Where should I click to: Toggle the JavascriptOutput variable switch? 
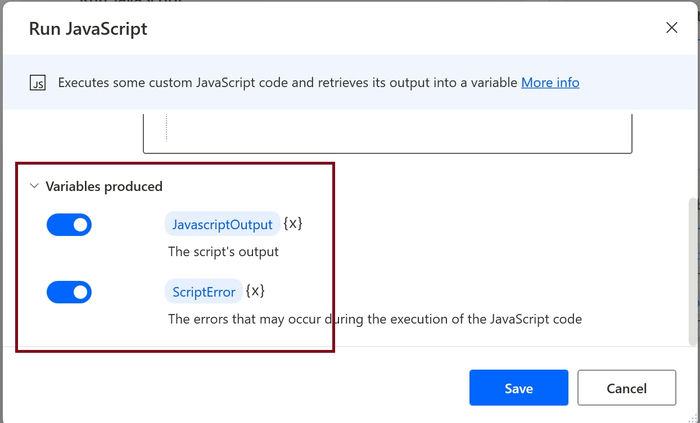69,224
